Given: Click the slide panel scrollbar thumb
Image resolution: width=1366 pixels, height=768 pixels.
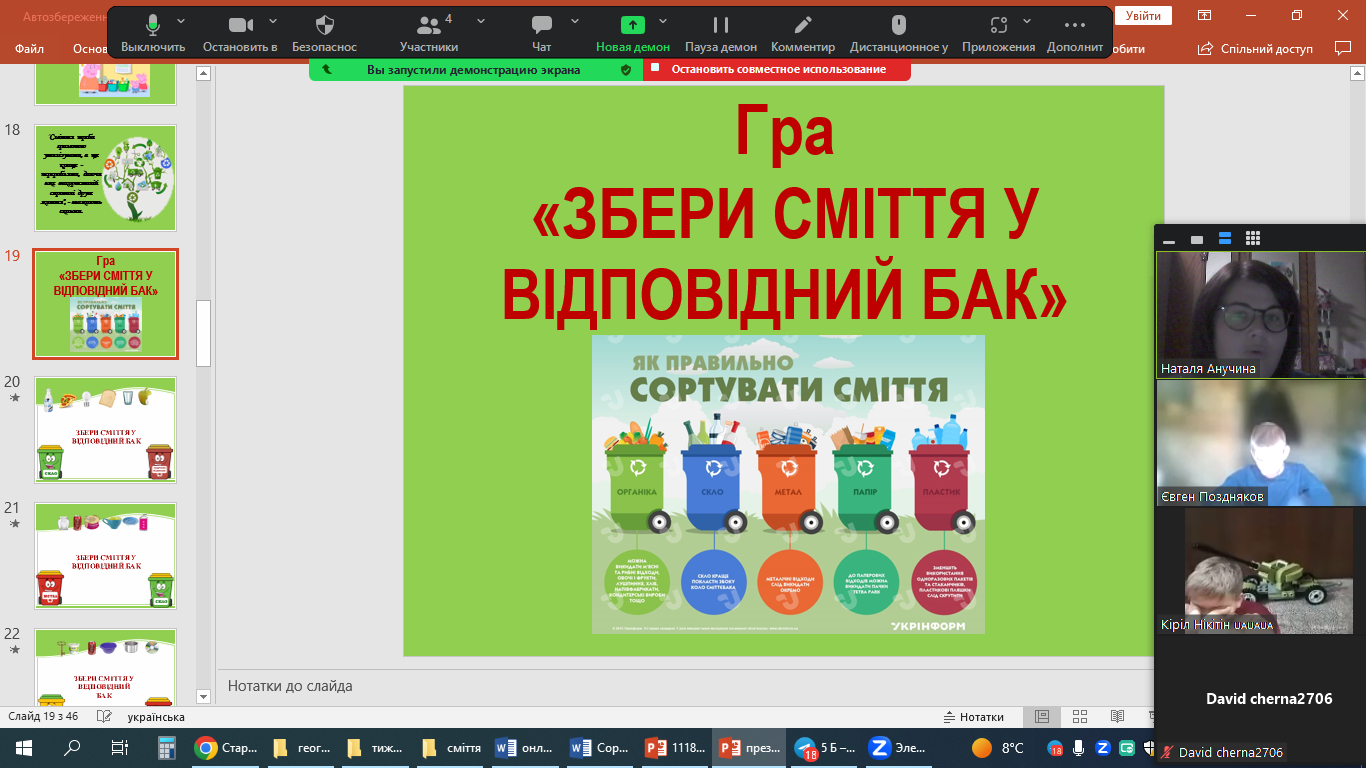Looking at the screenshot, I should [203, 334].
